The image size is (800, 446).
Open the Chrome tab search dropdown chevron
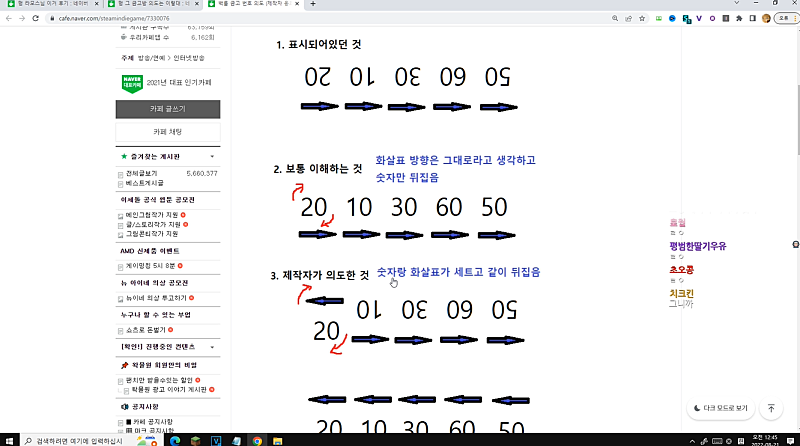click(x=736, y=3)
